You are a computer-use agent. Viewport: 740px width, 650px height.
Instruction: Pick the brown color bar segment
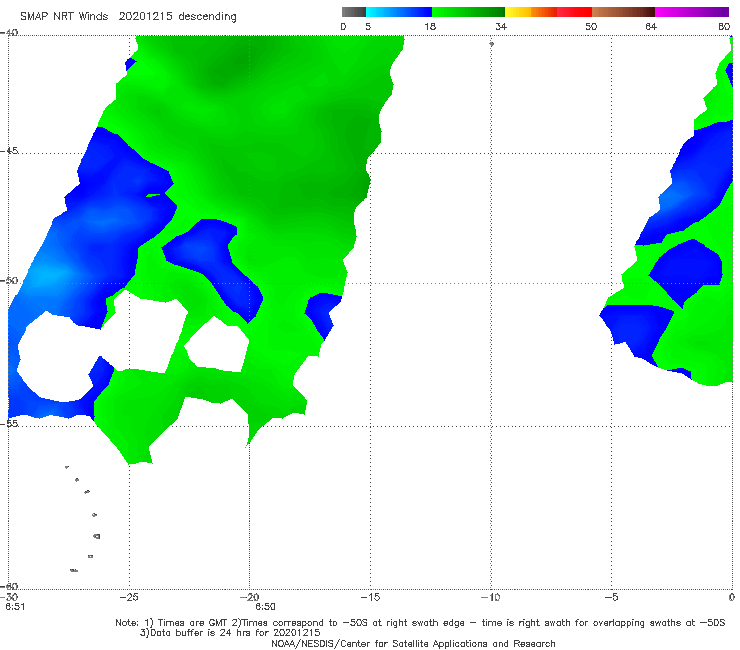point(623,12)
